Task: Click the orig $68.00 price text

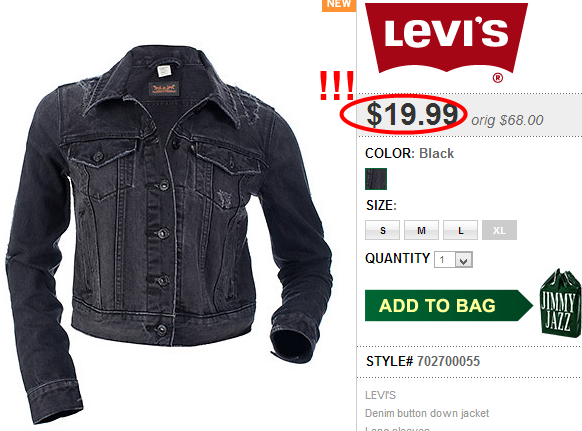Action: tap(507, 120)
